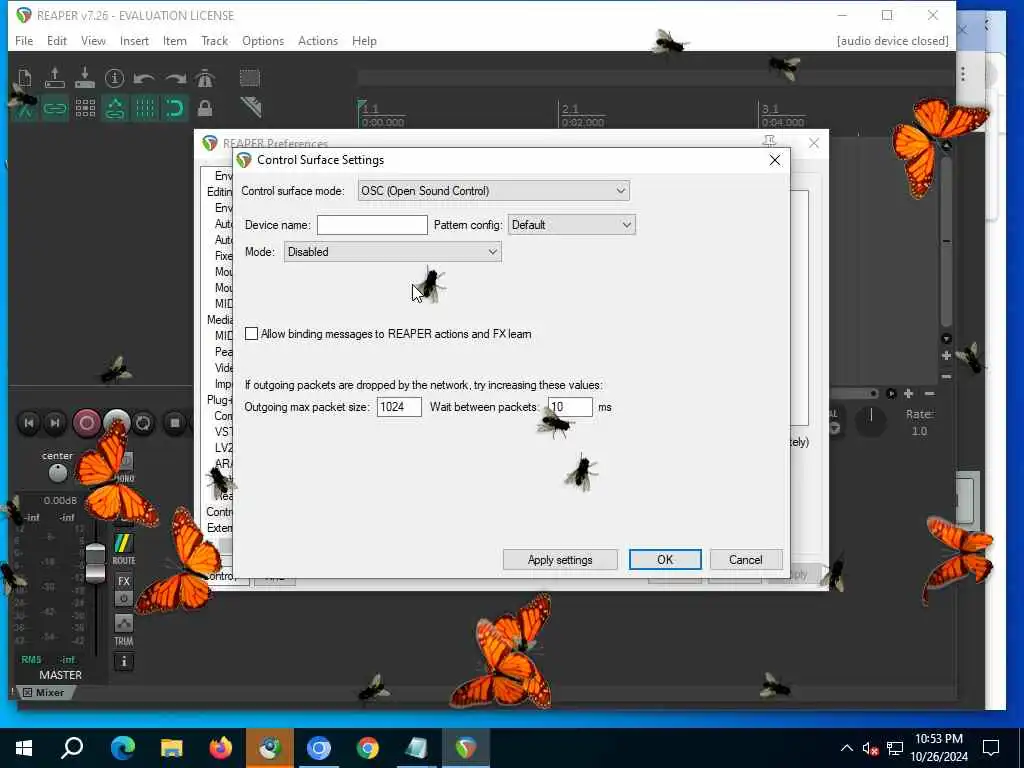This screenshot has width=1024, height=768.
Task: Open the Pattern config dropdown
Action: [571, 225]
